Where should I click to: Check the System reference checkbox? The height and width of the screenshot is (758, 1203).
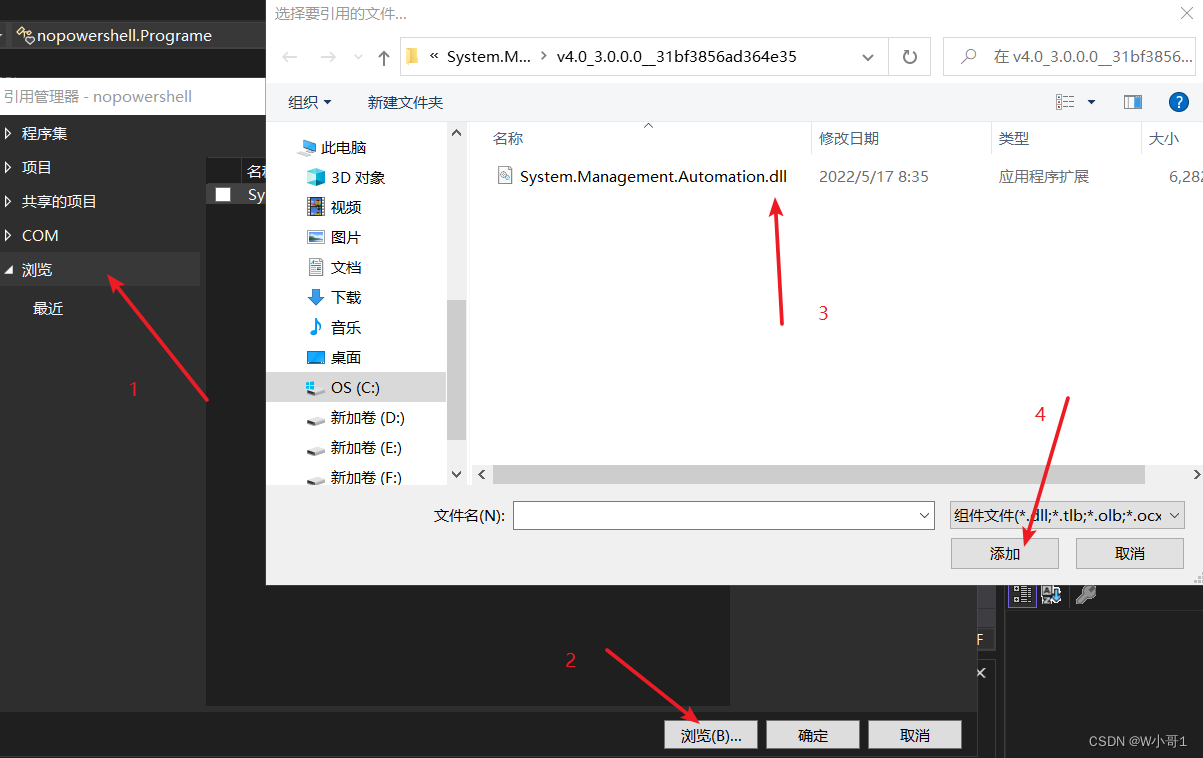pos(222,193)
